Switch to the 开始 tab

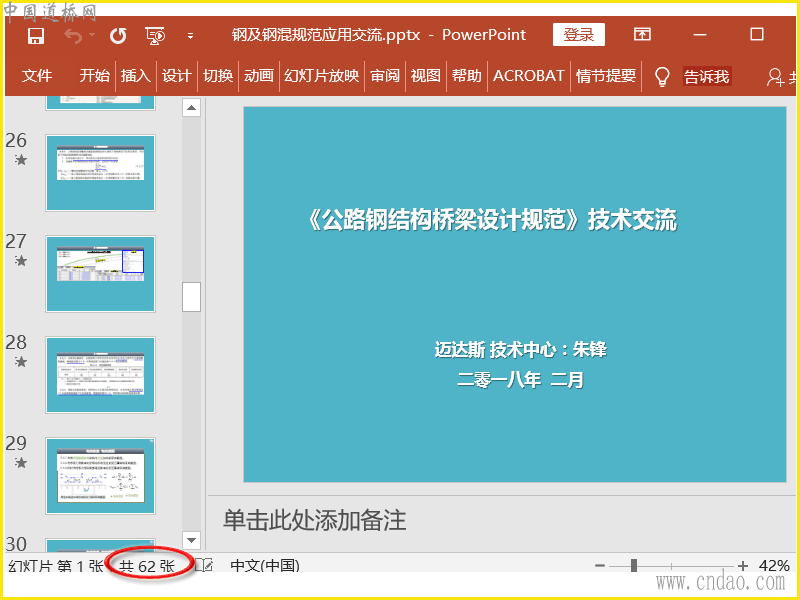coord(95,76)
